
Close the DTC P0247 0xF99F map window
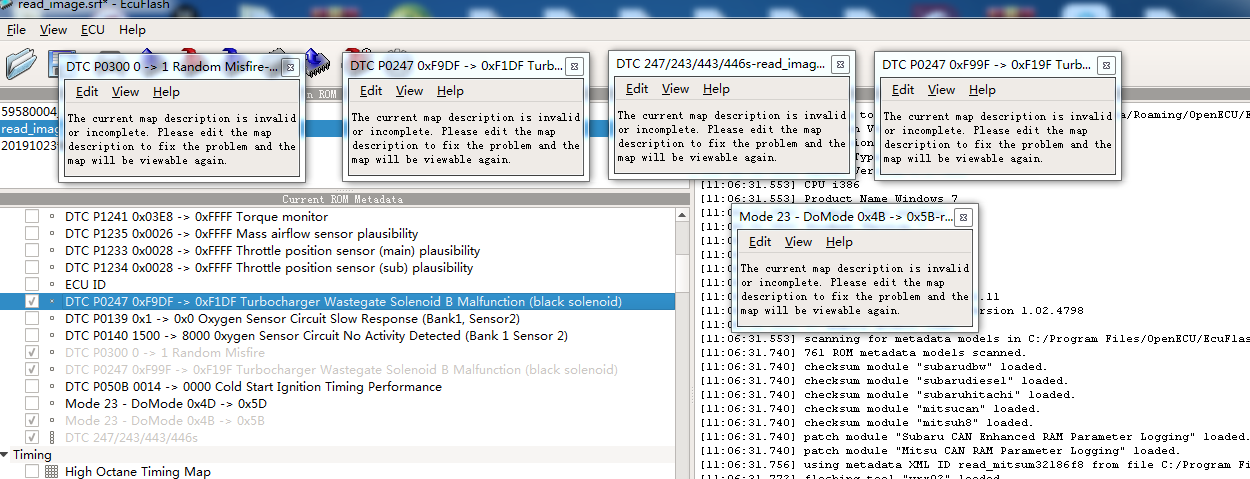pos(1105,65)
